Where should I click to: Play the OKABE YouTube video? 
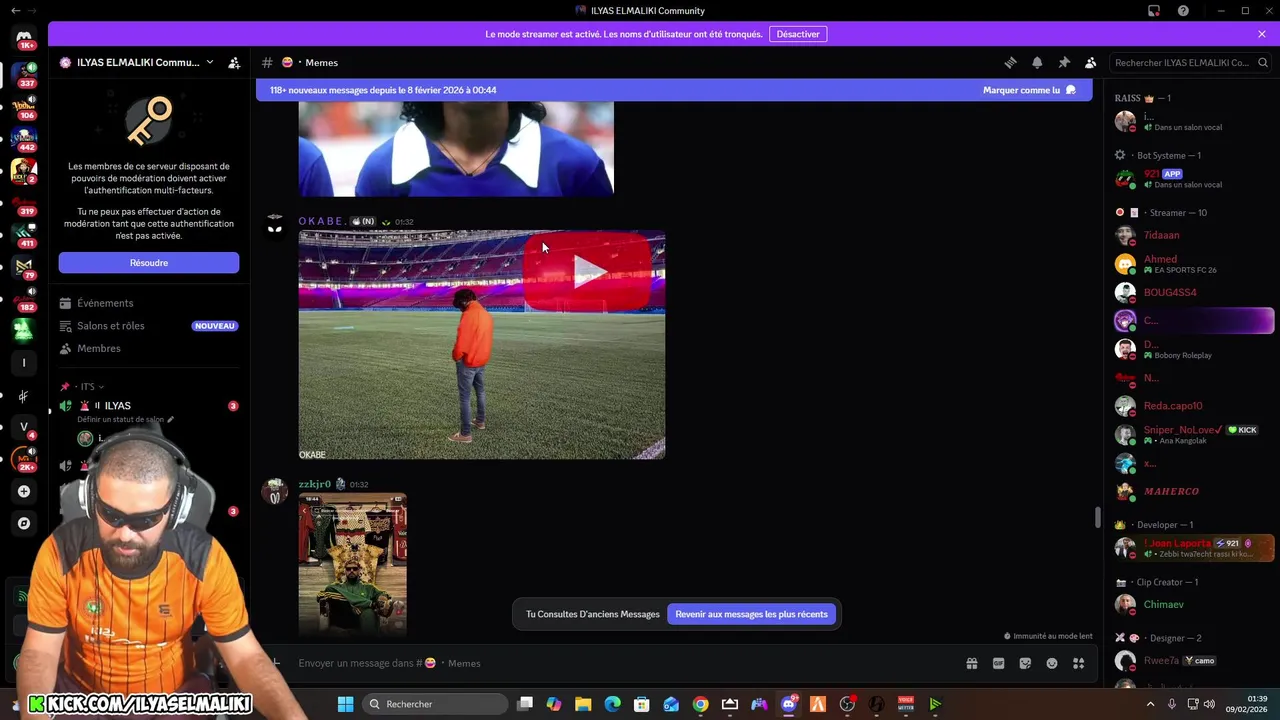(x=588, y=272)
